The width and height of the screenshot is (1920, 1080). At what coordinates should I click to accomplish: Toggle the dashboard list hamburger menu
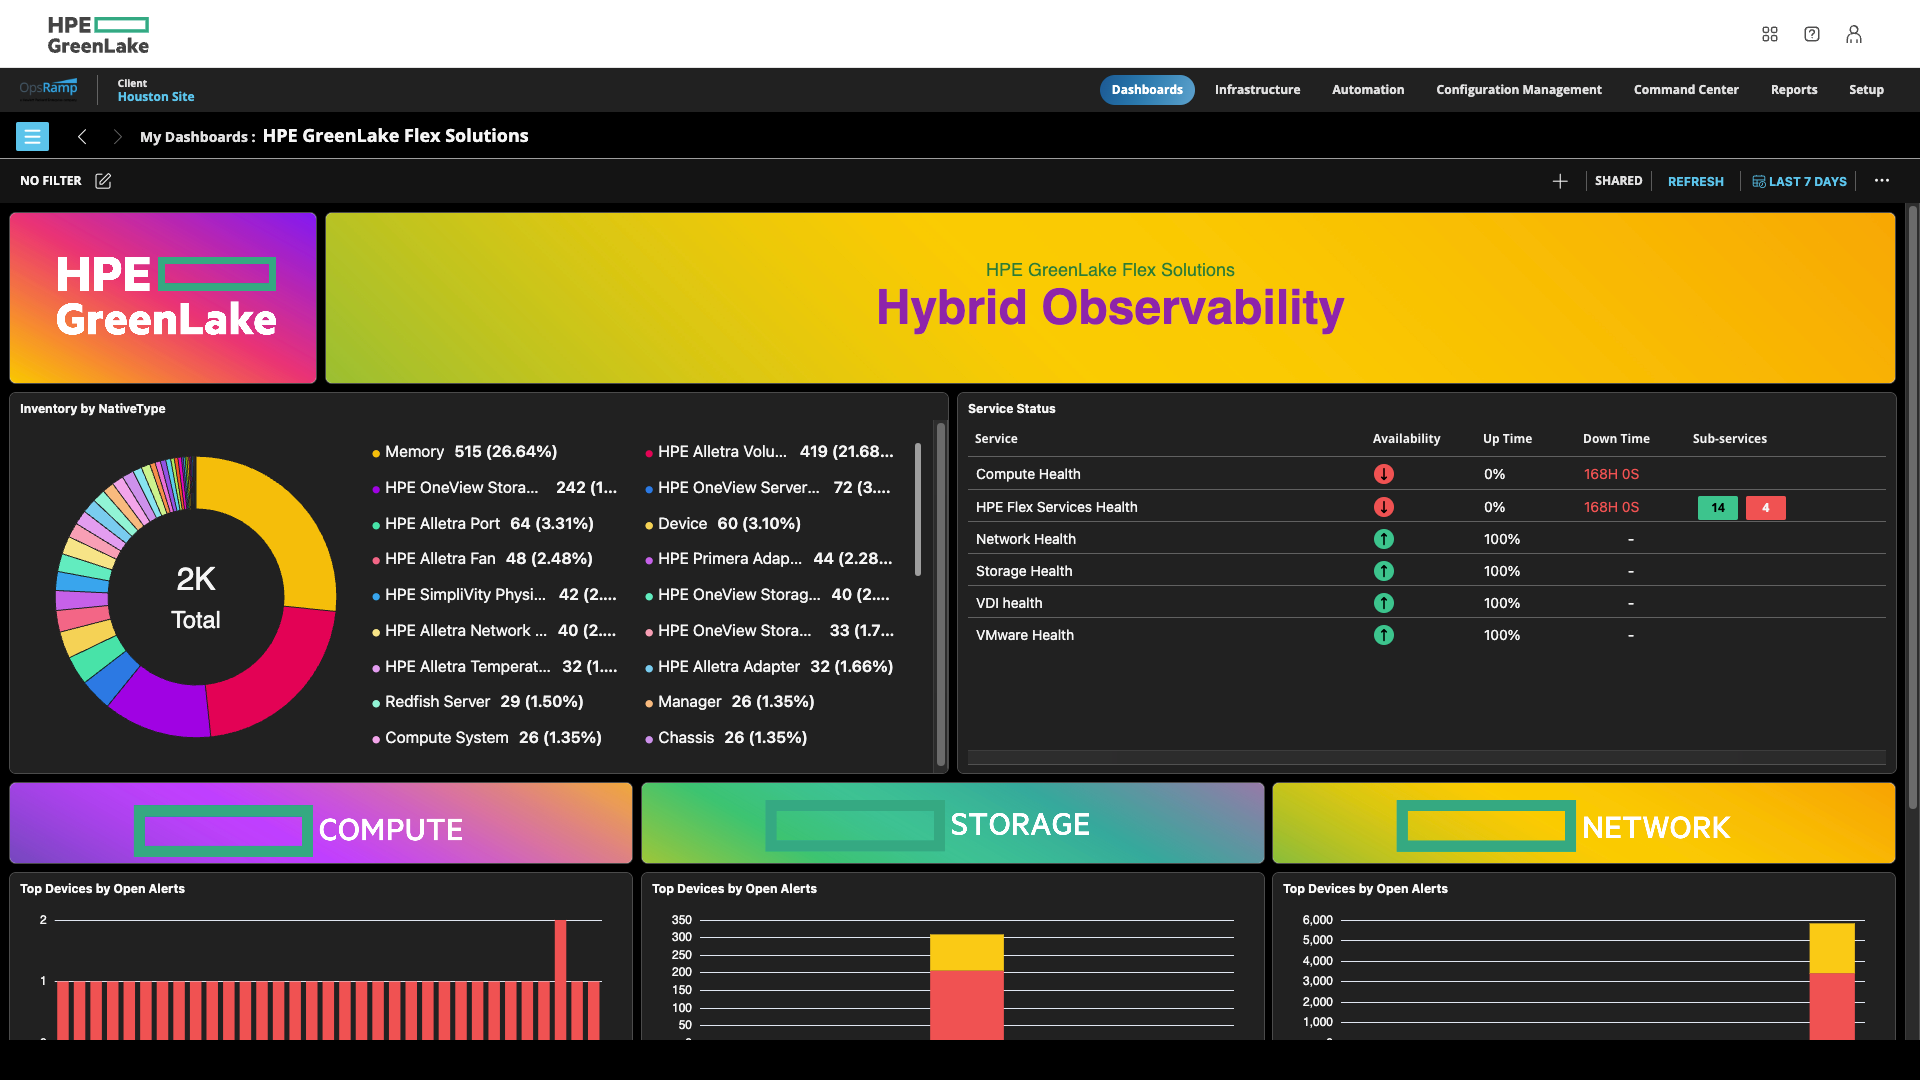[32, 136]
